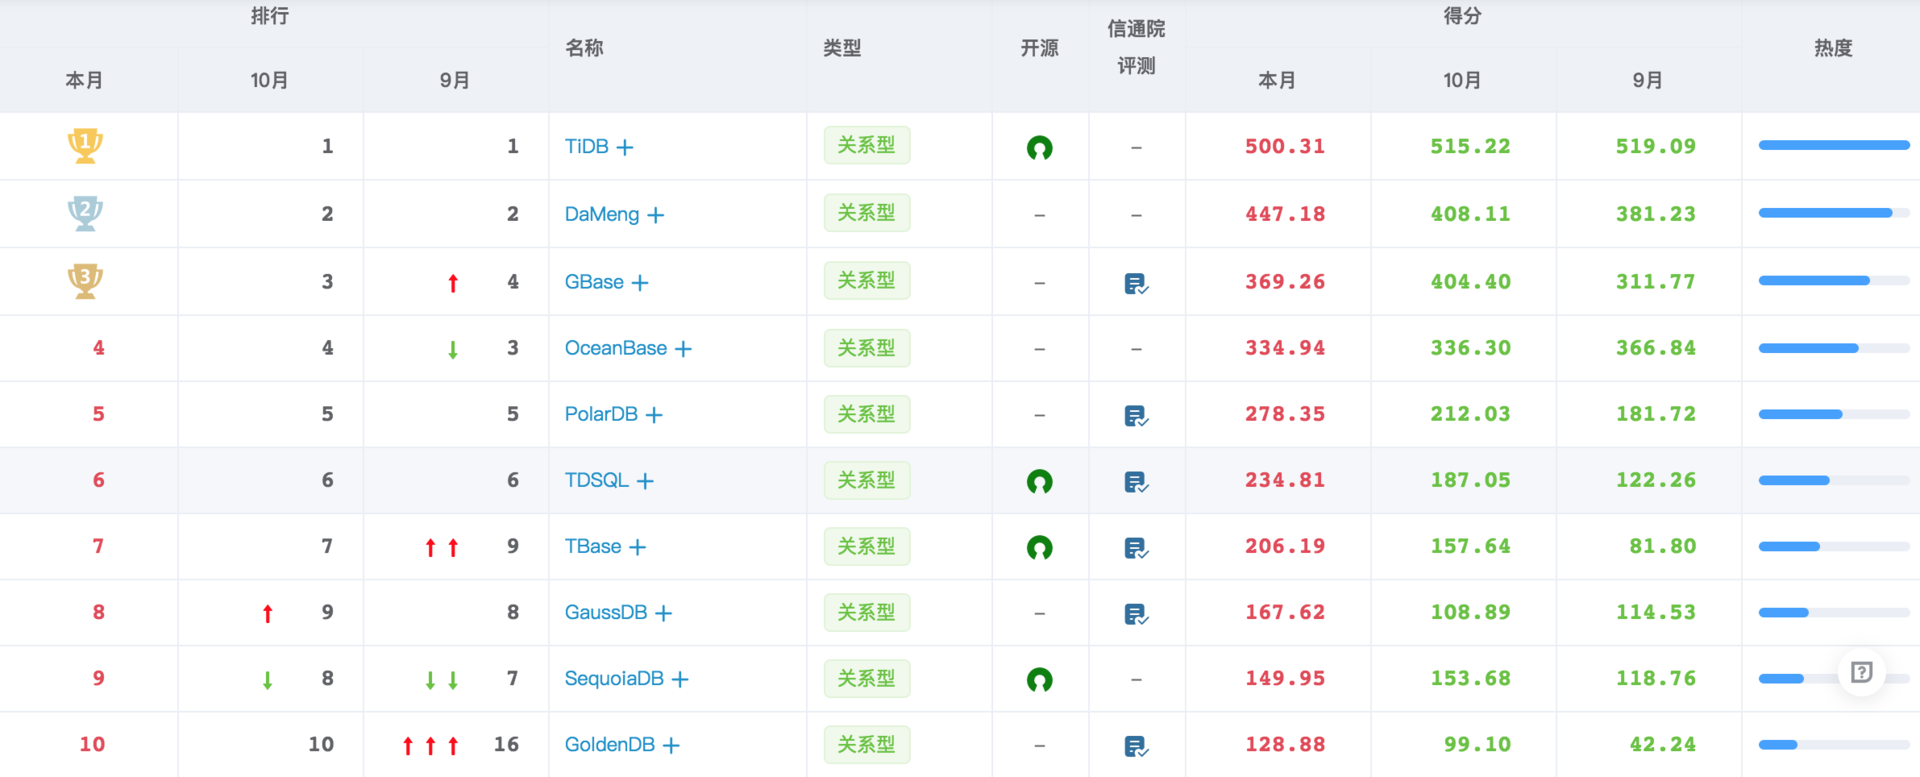Click the 得分 group header
Image resolution: width=1920 pixels, height=777 pixels.
(1462, 16)
